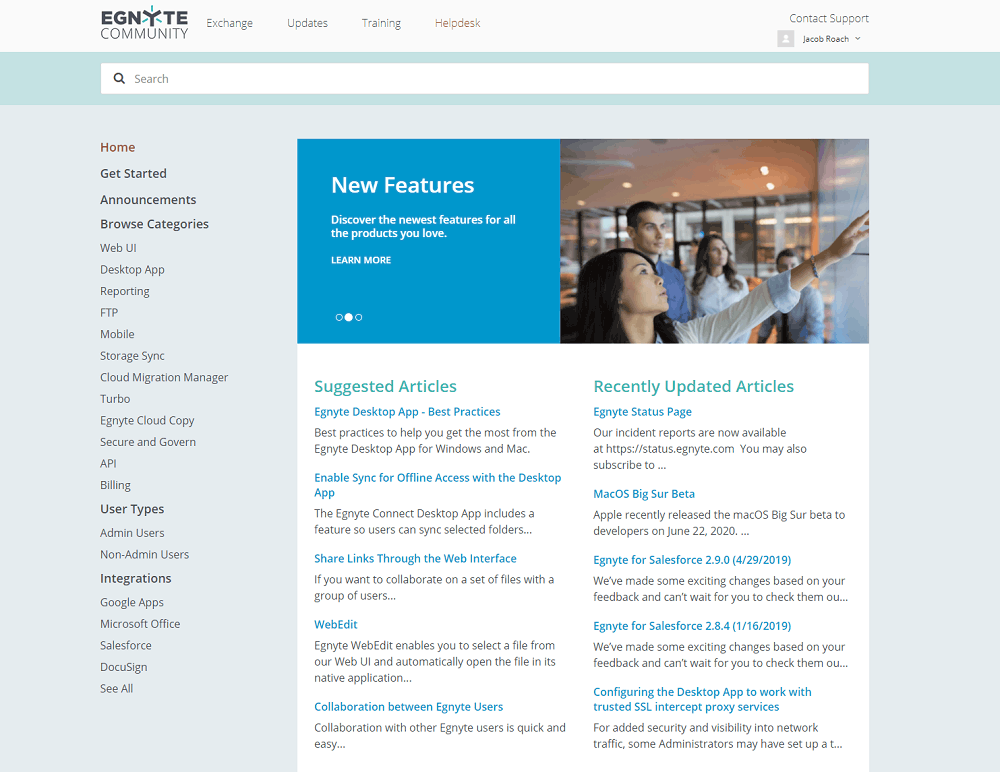Open the Microsoft Office integration
Viewport: 1000px width, 772px height.
(x=140, y=624)
